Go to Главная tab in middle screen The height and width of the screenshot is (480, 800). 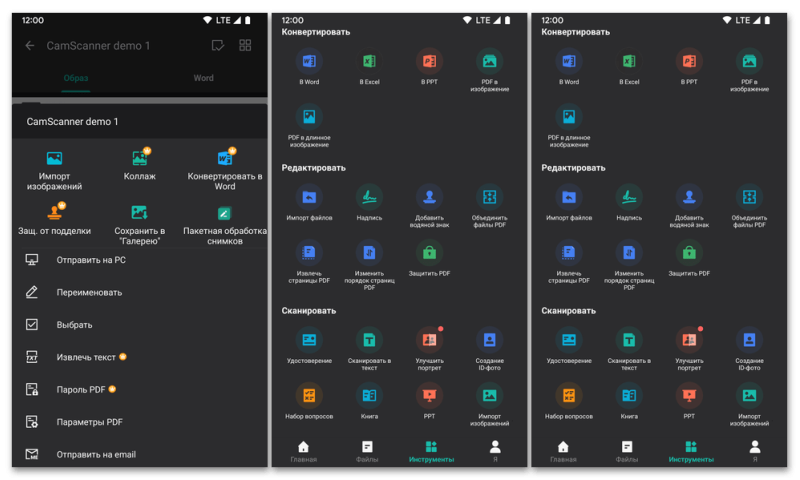click(304, 451)
